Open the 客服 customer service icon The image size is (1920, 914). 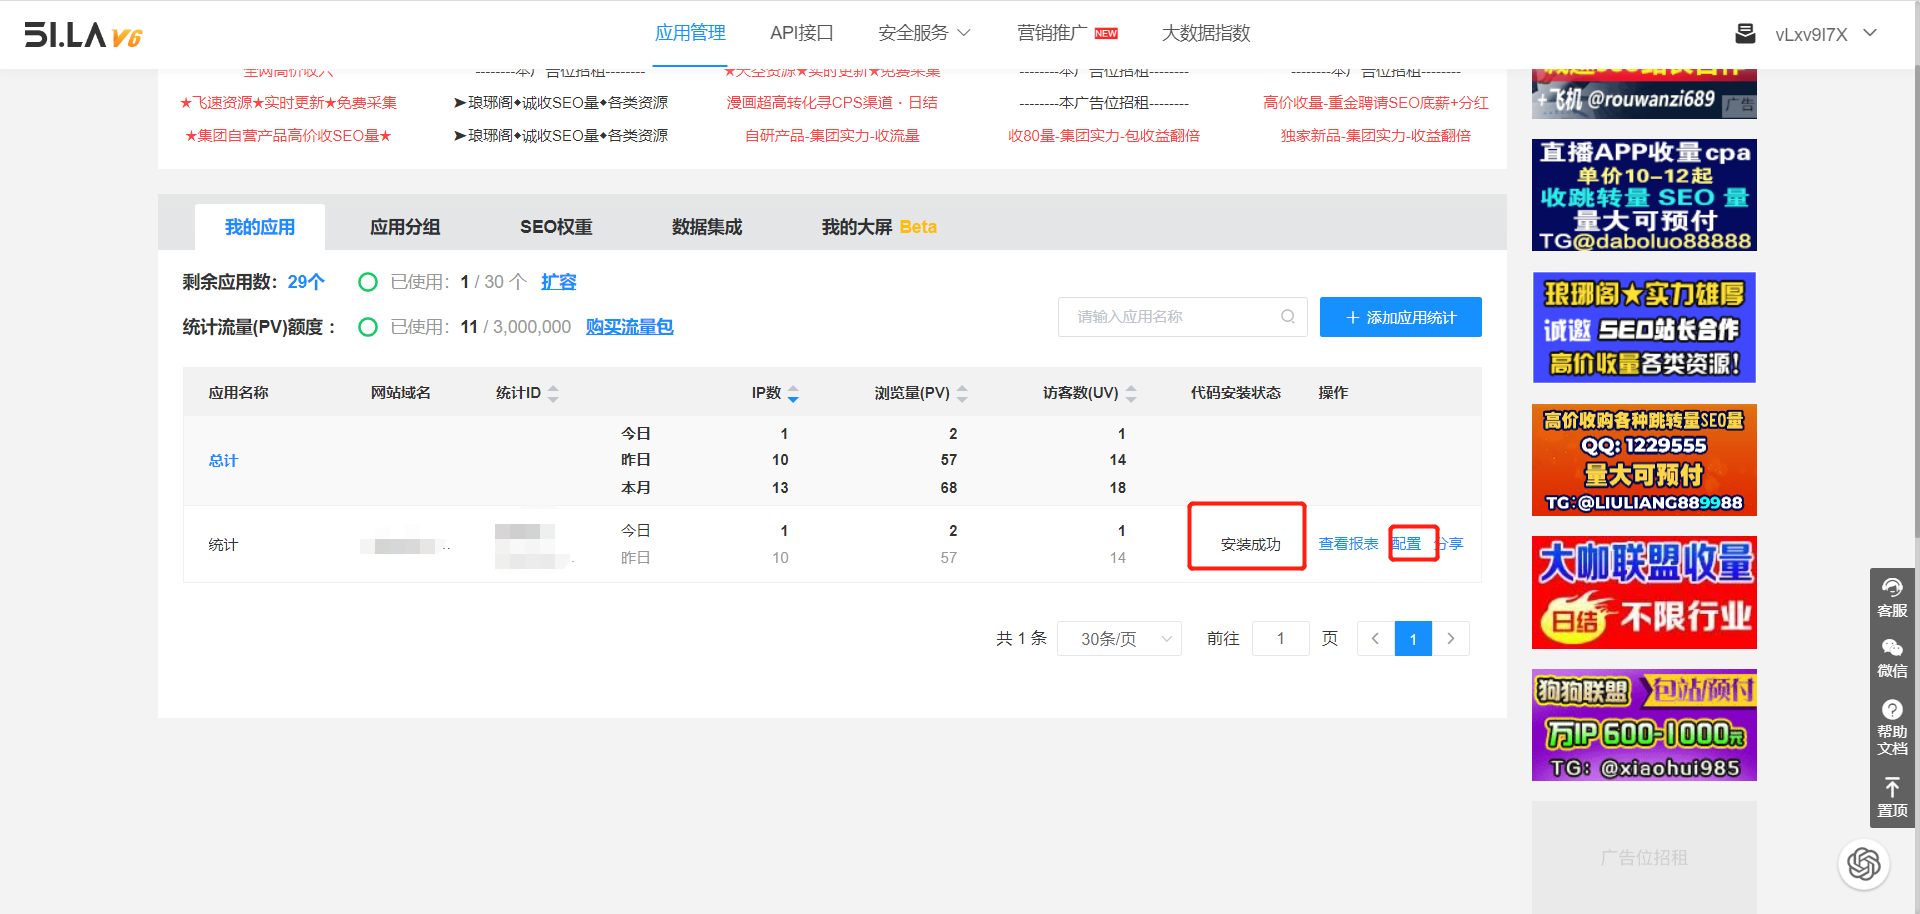click(1892, 598)
